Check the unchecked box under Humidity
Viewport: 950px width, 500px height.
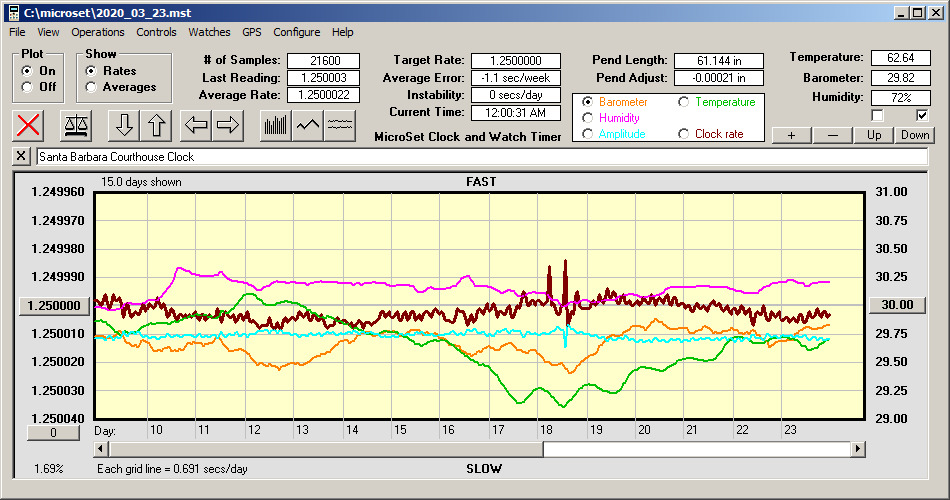[877, 115]
